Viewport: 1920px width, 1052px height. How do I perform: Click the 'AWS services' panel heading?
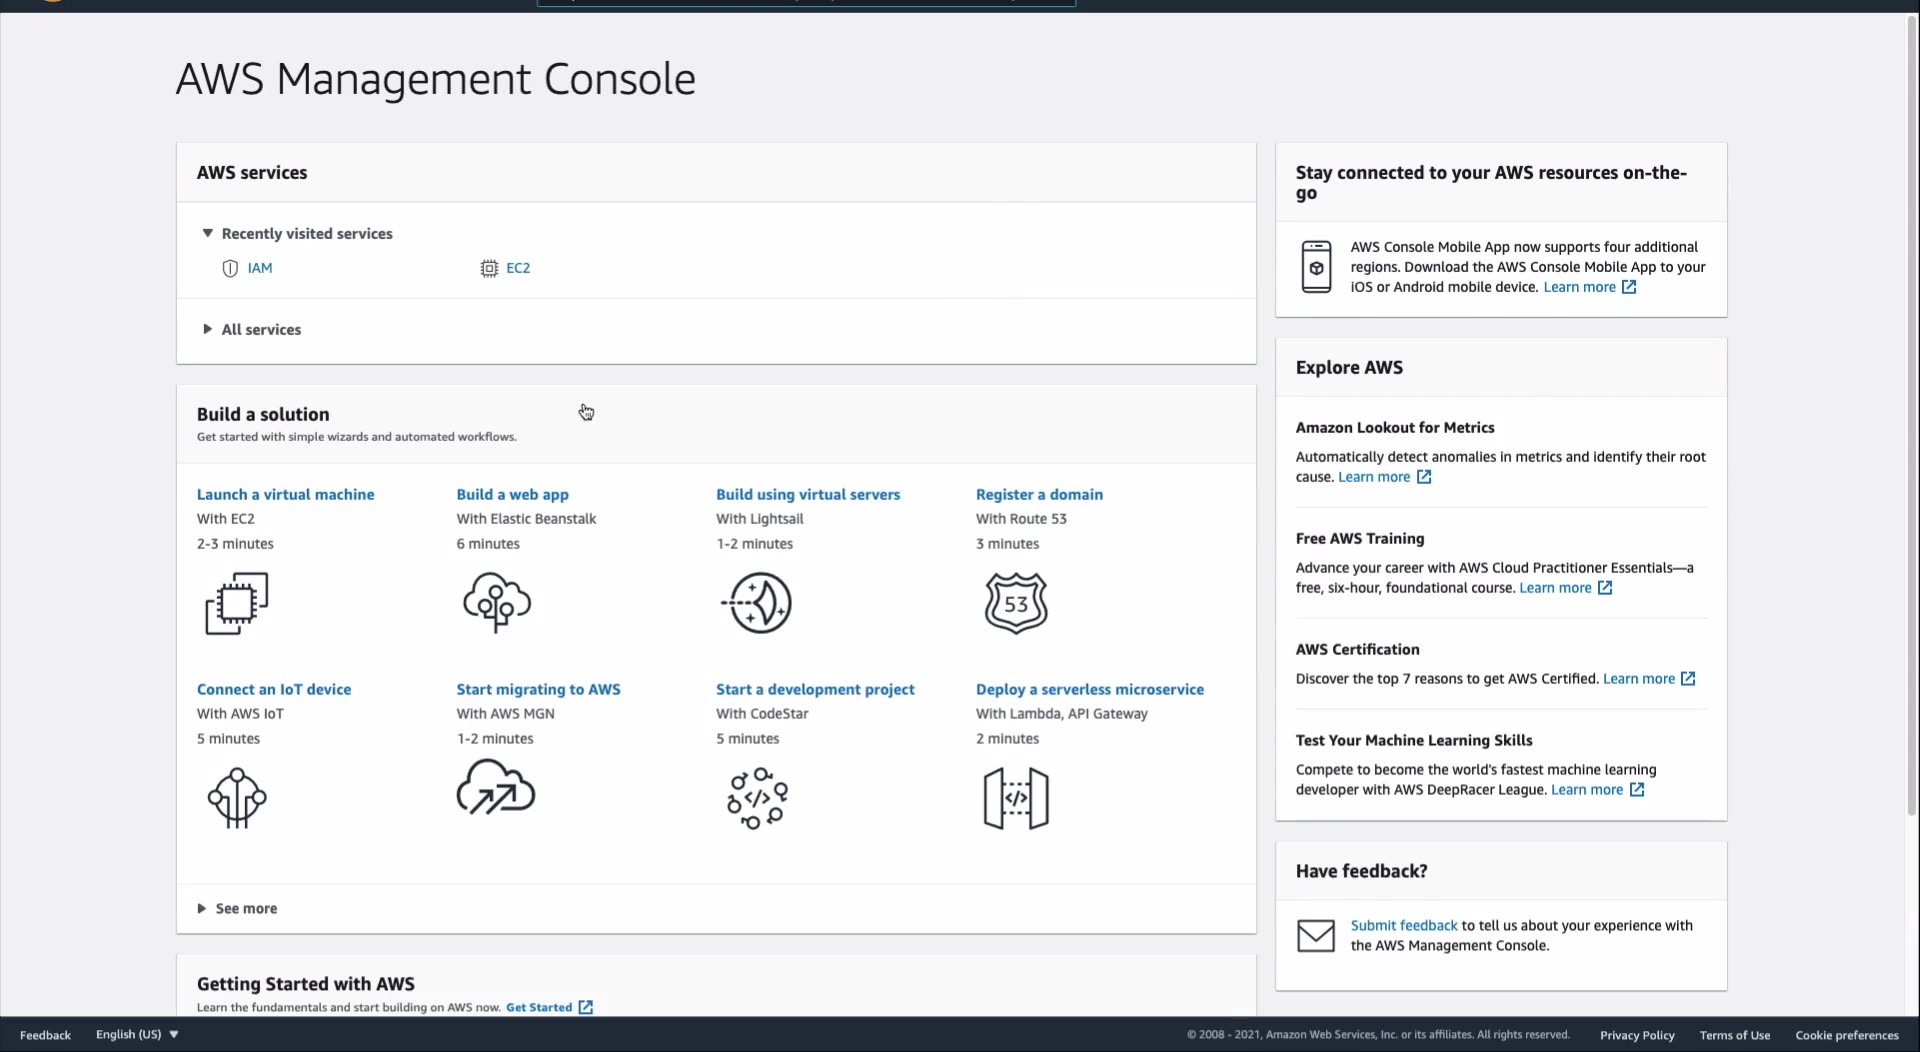click(252, 172)
